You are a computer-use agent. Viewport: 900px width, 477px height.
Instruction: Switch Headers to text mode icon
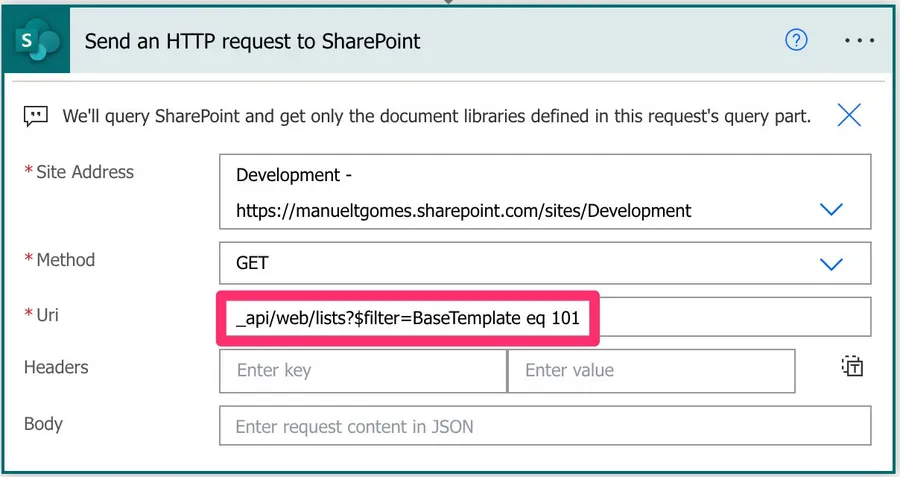pyautogui.click(x=851, y=367)
